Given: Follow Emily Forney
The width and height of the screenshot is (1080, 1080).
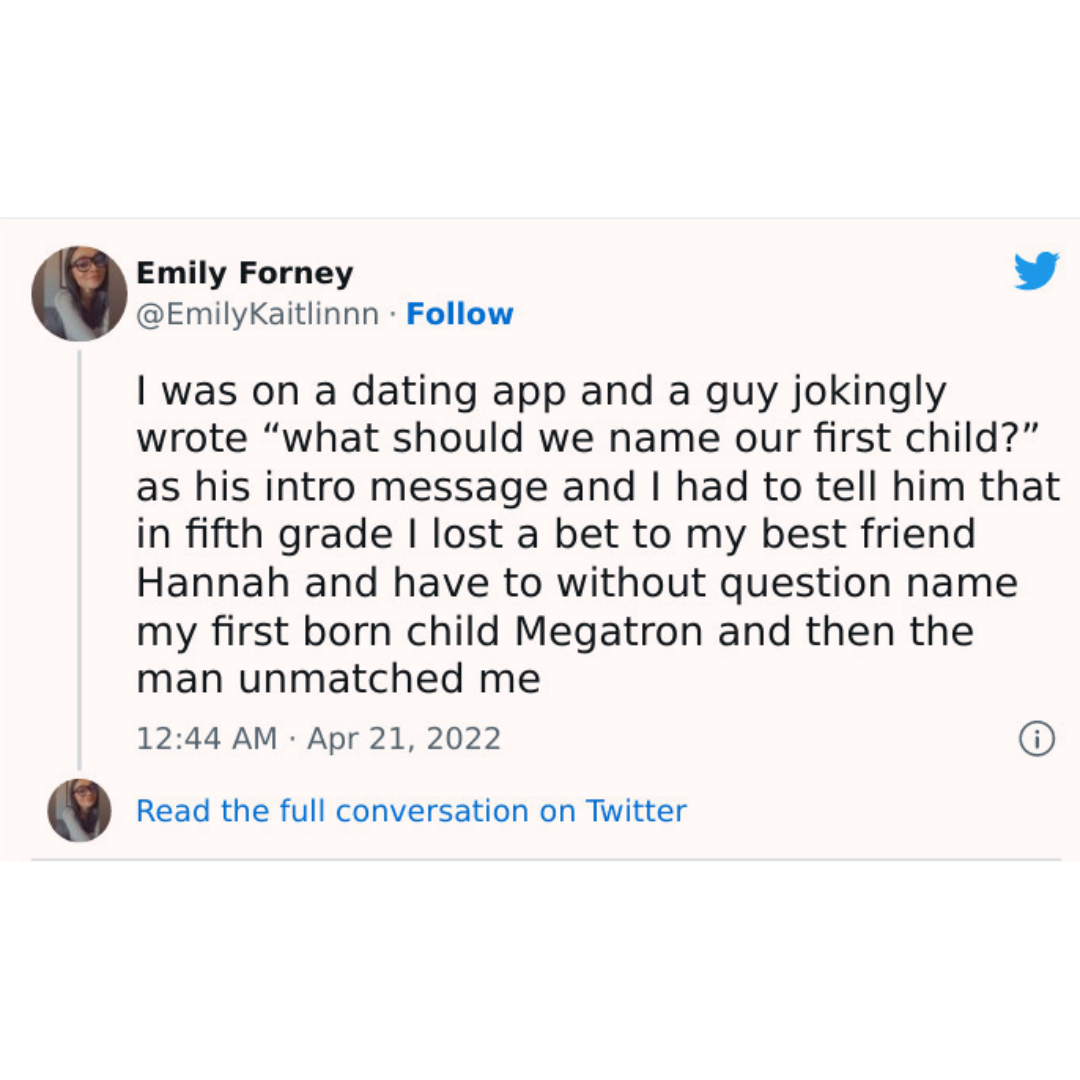Looking at the screenshot, I should (x=460, y=314).
